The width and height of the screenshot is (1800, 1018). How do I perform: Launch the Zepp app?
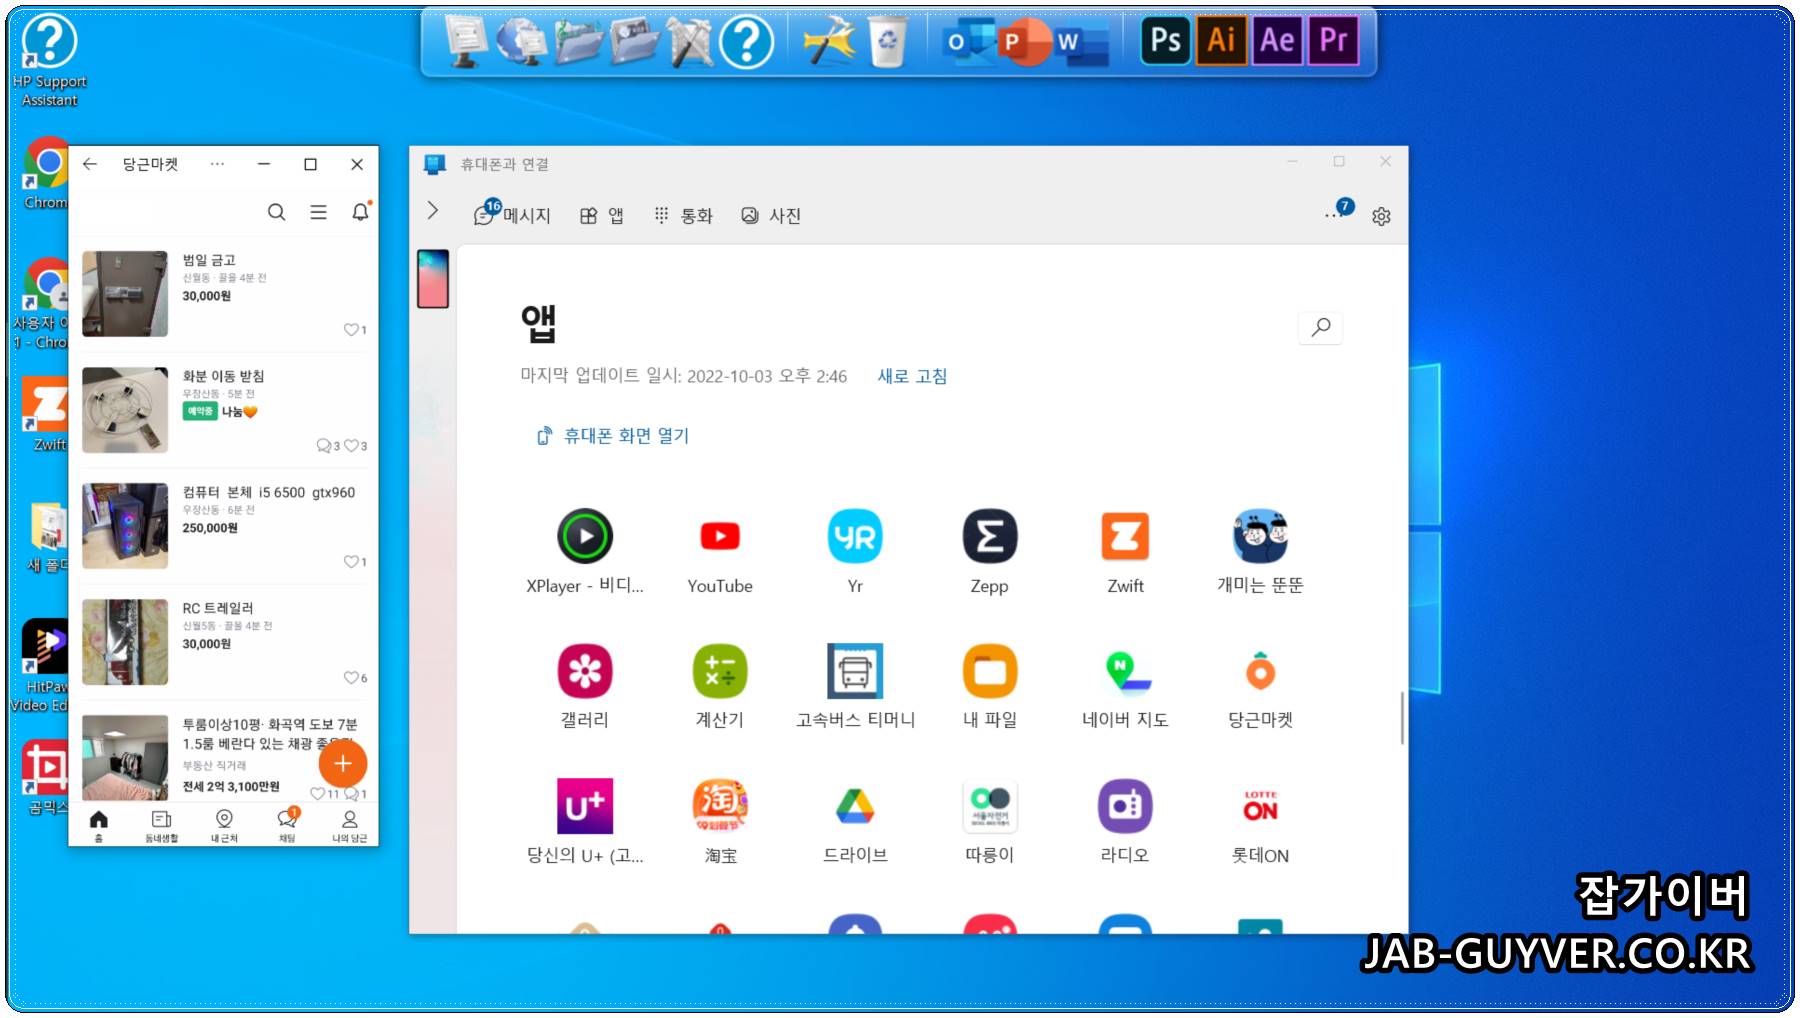click(990, 537)
